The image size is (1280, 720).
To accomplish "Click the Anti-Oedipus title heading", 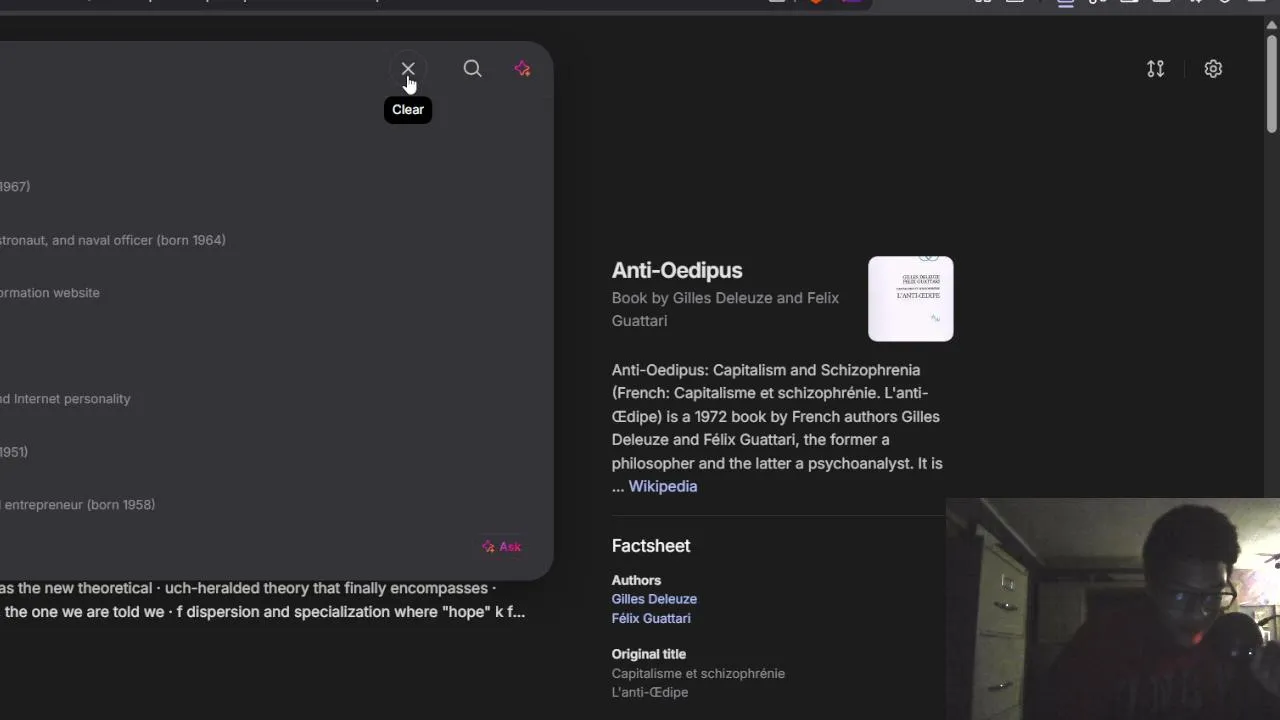I will tap(677, 270).
